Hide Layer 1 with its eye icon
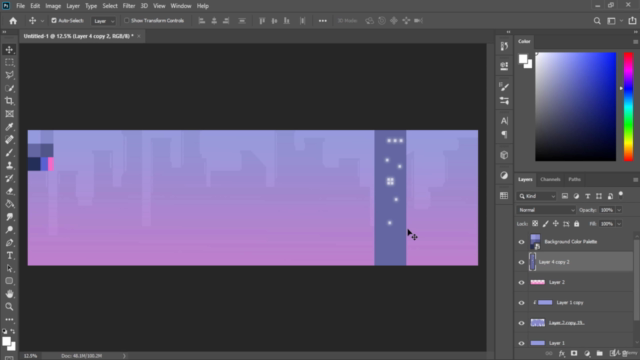This screenshot has height=360, width=640. point(521,343)
